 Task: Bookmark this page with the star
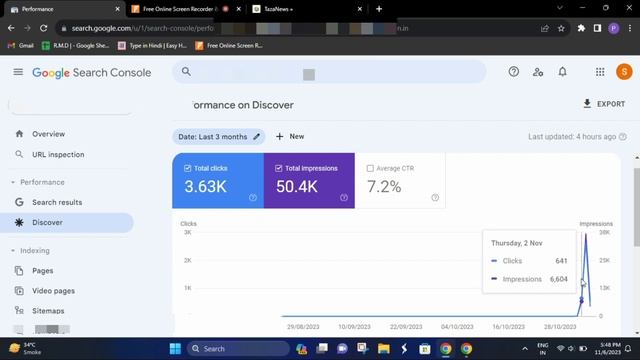562,28
